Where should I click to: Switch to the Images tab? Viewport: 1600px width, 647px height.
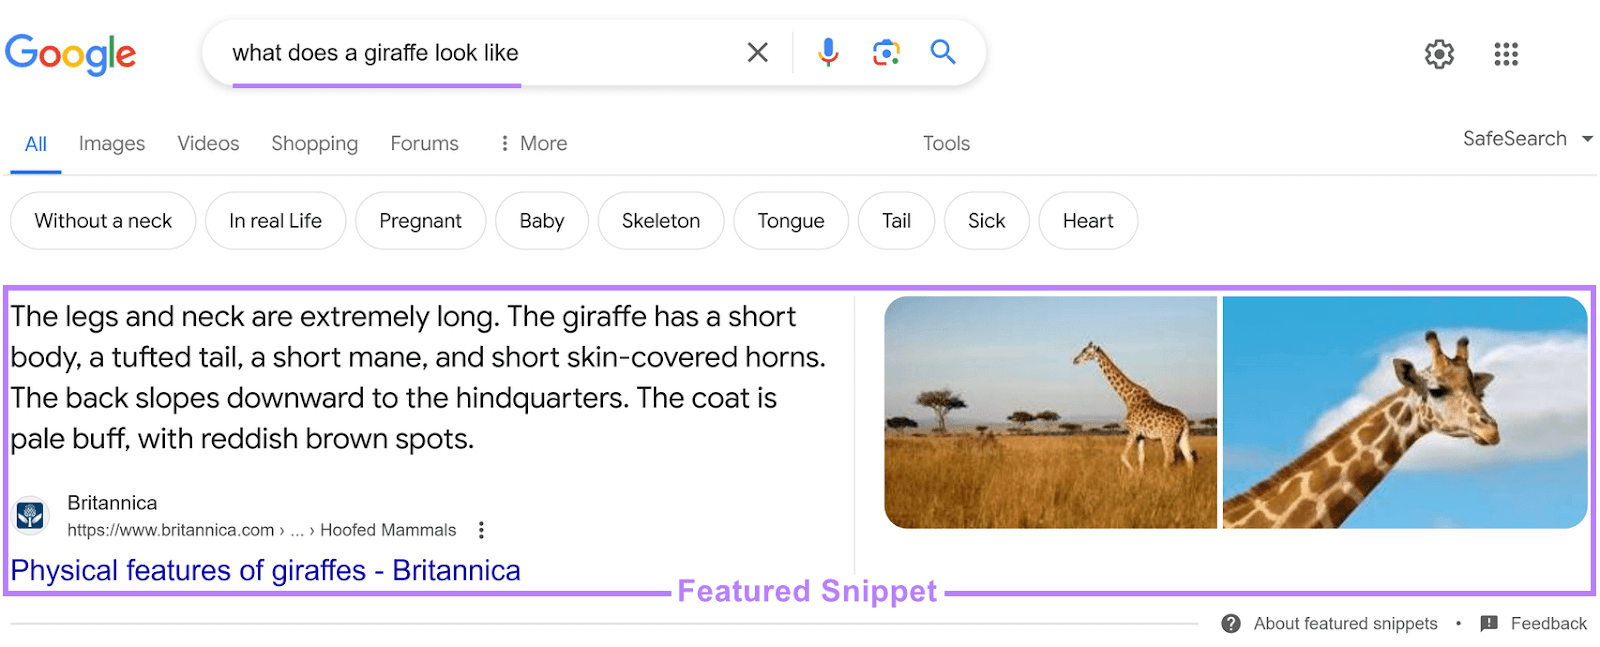point(111,143)
